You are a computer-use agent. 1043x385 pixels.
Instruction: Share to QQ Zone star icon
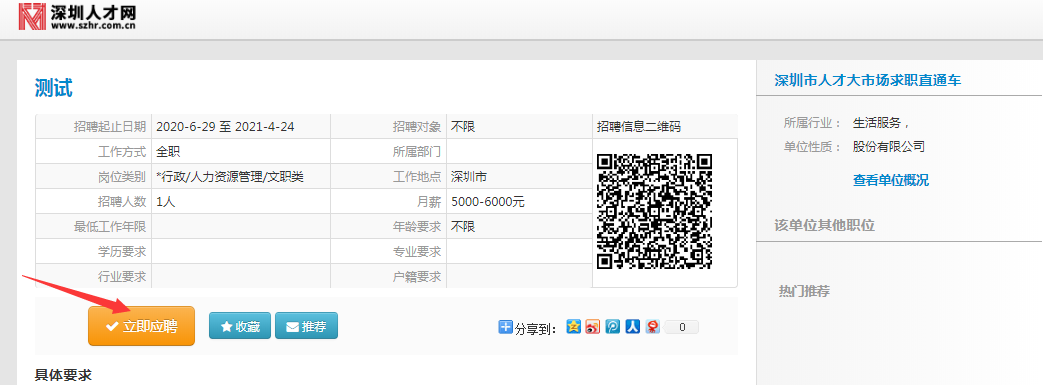click(x=573, y=326)
